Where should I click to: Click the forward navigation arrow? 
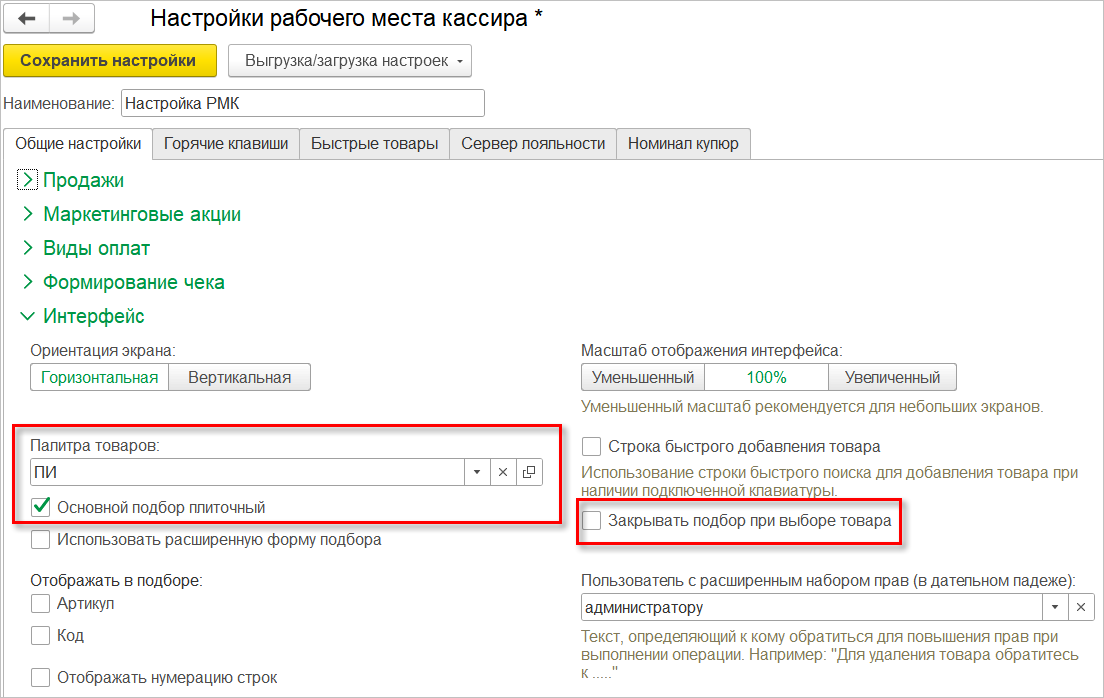point(72,19)
